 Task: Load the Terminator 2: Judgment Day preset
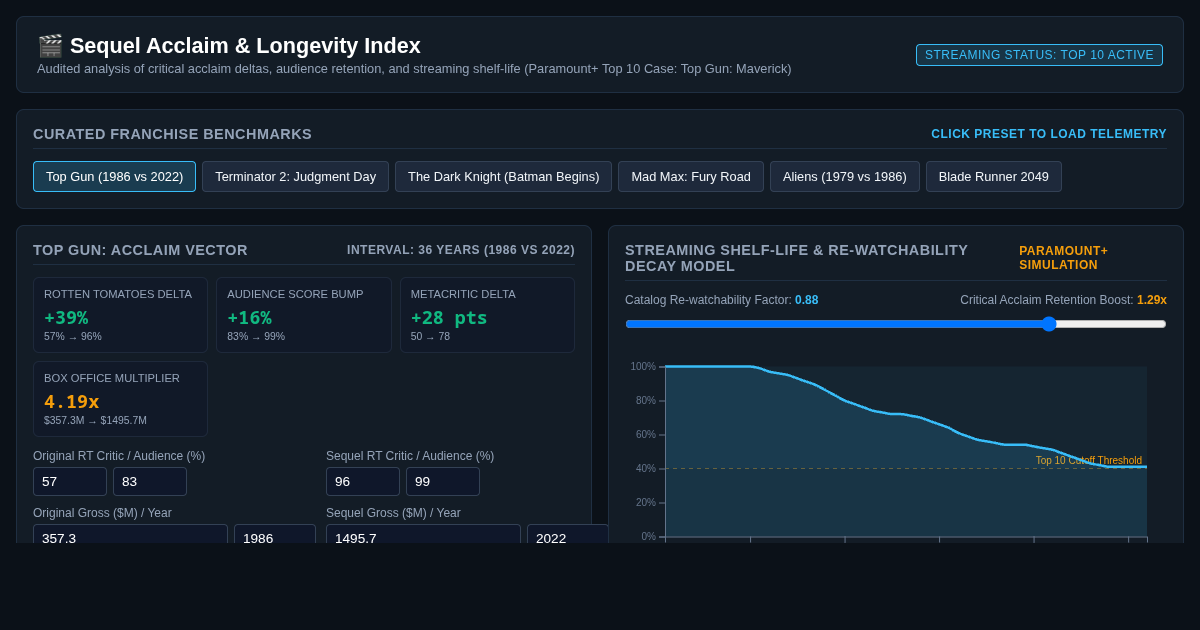(295, 177)
